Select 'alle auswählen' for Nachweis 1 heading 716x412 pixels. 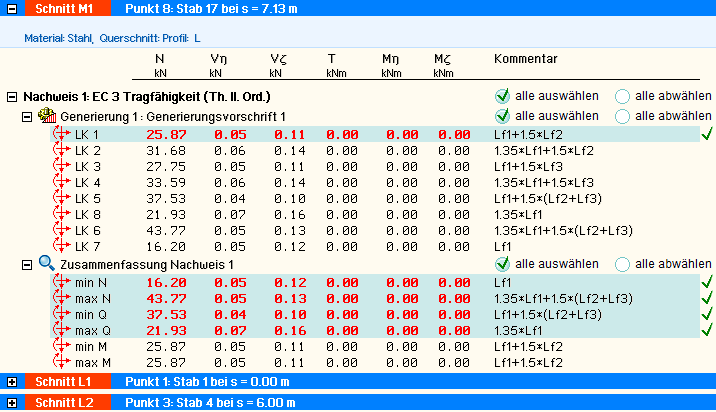coord(502,97)
